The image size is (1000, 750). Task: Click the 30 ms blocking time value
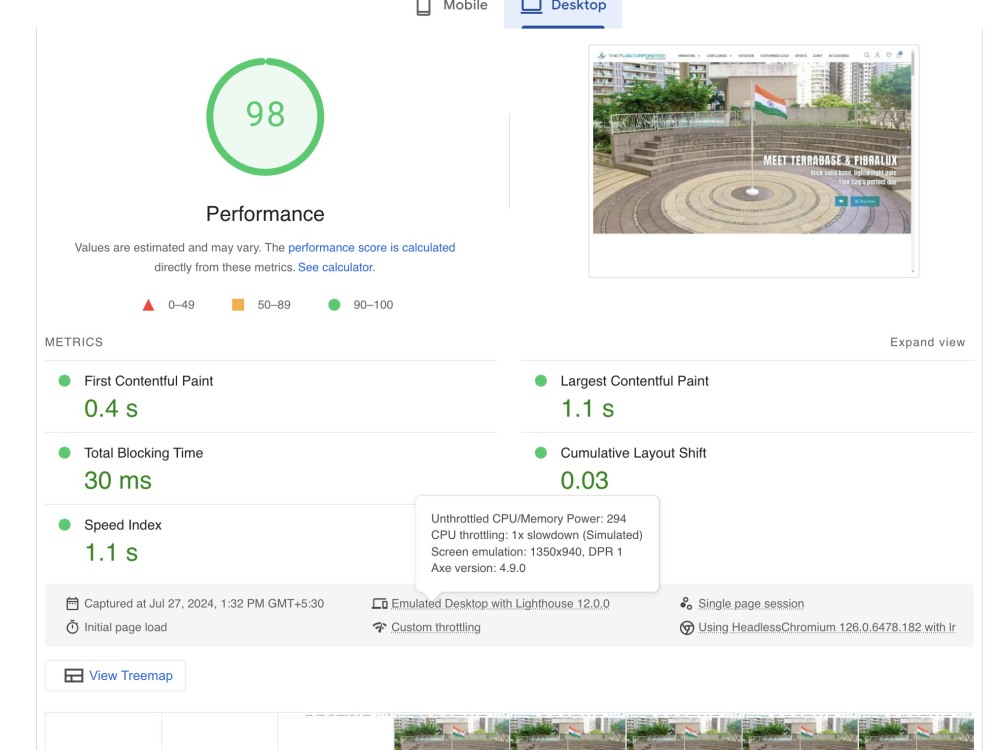pyautogui.click(x=118, y=481)
